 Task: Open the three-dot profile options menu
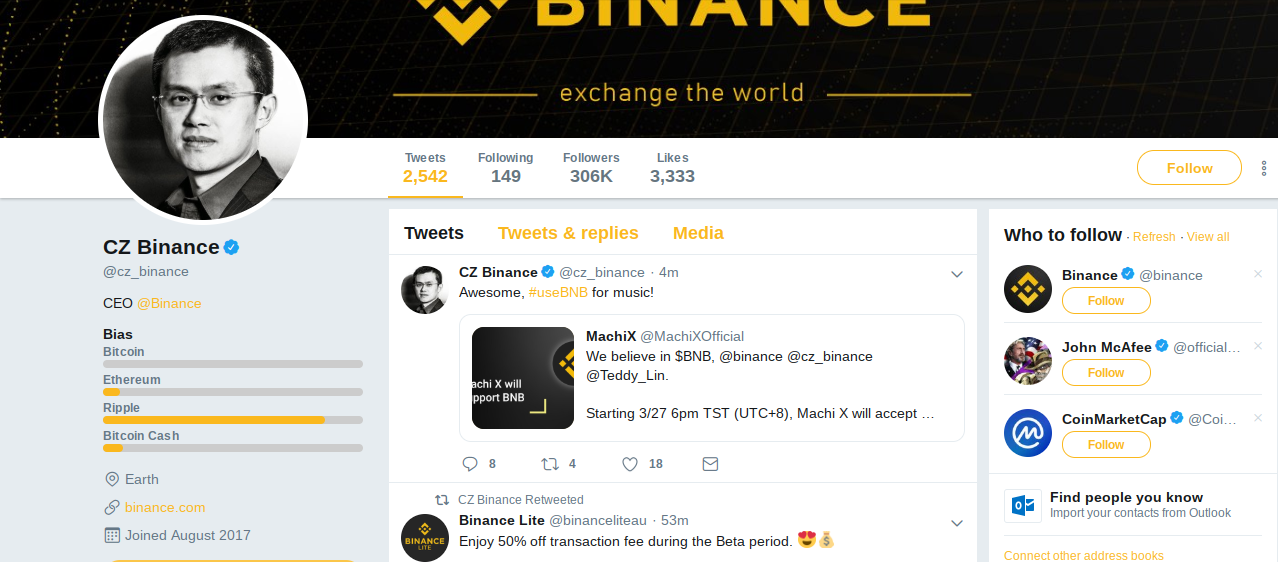coord(1264,168)
